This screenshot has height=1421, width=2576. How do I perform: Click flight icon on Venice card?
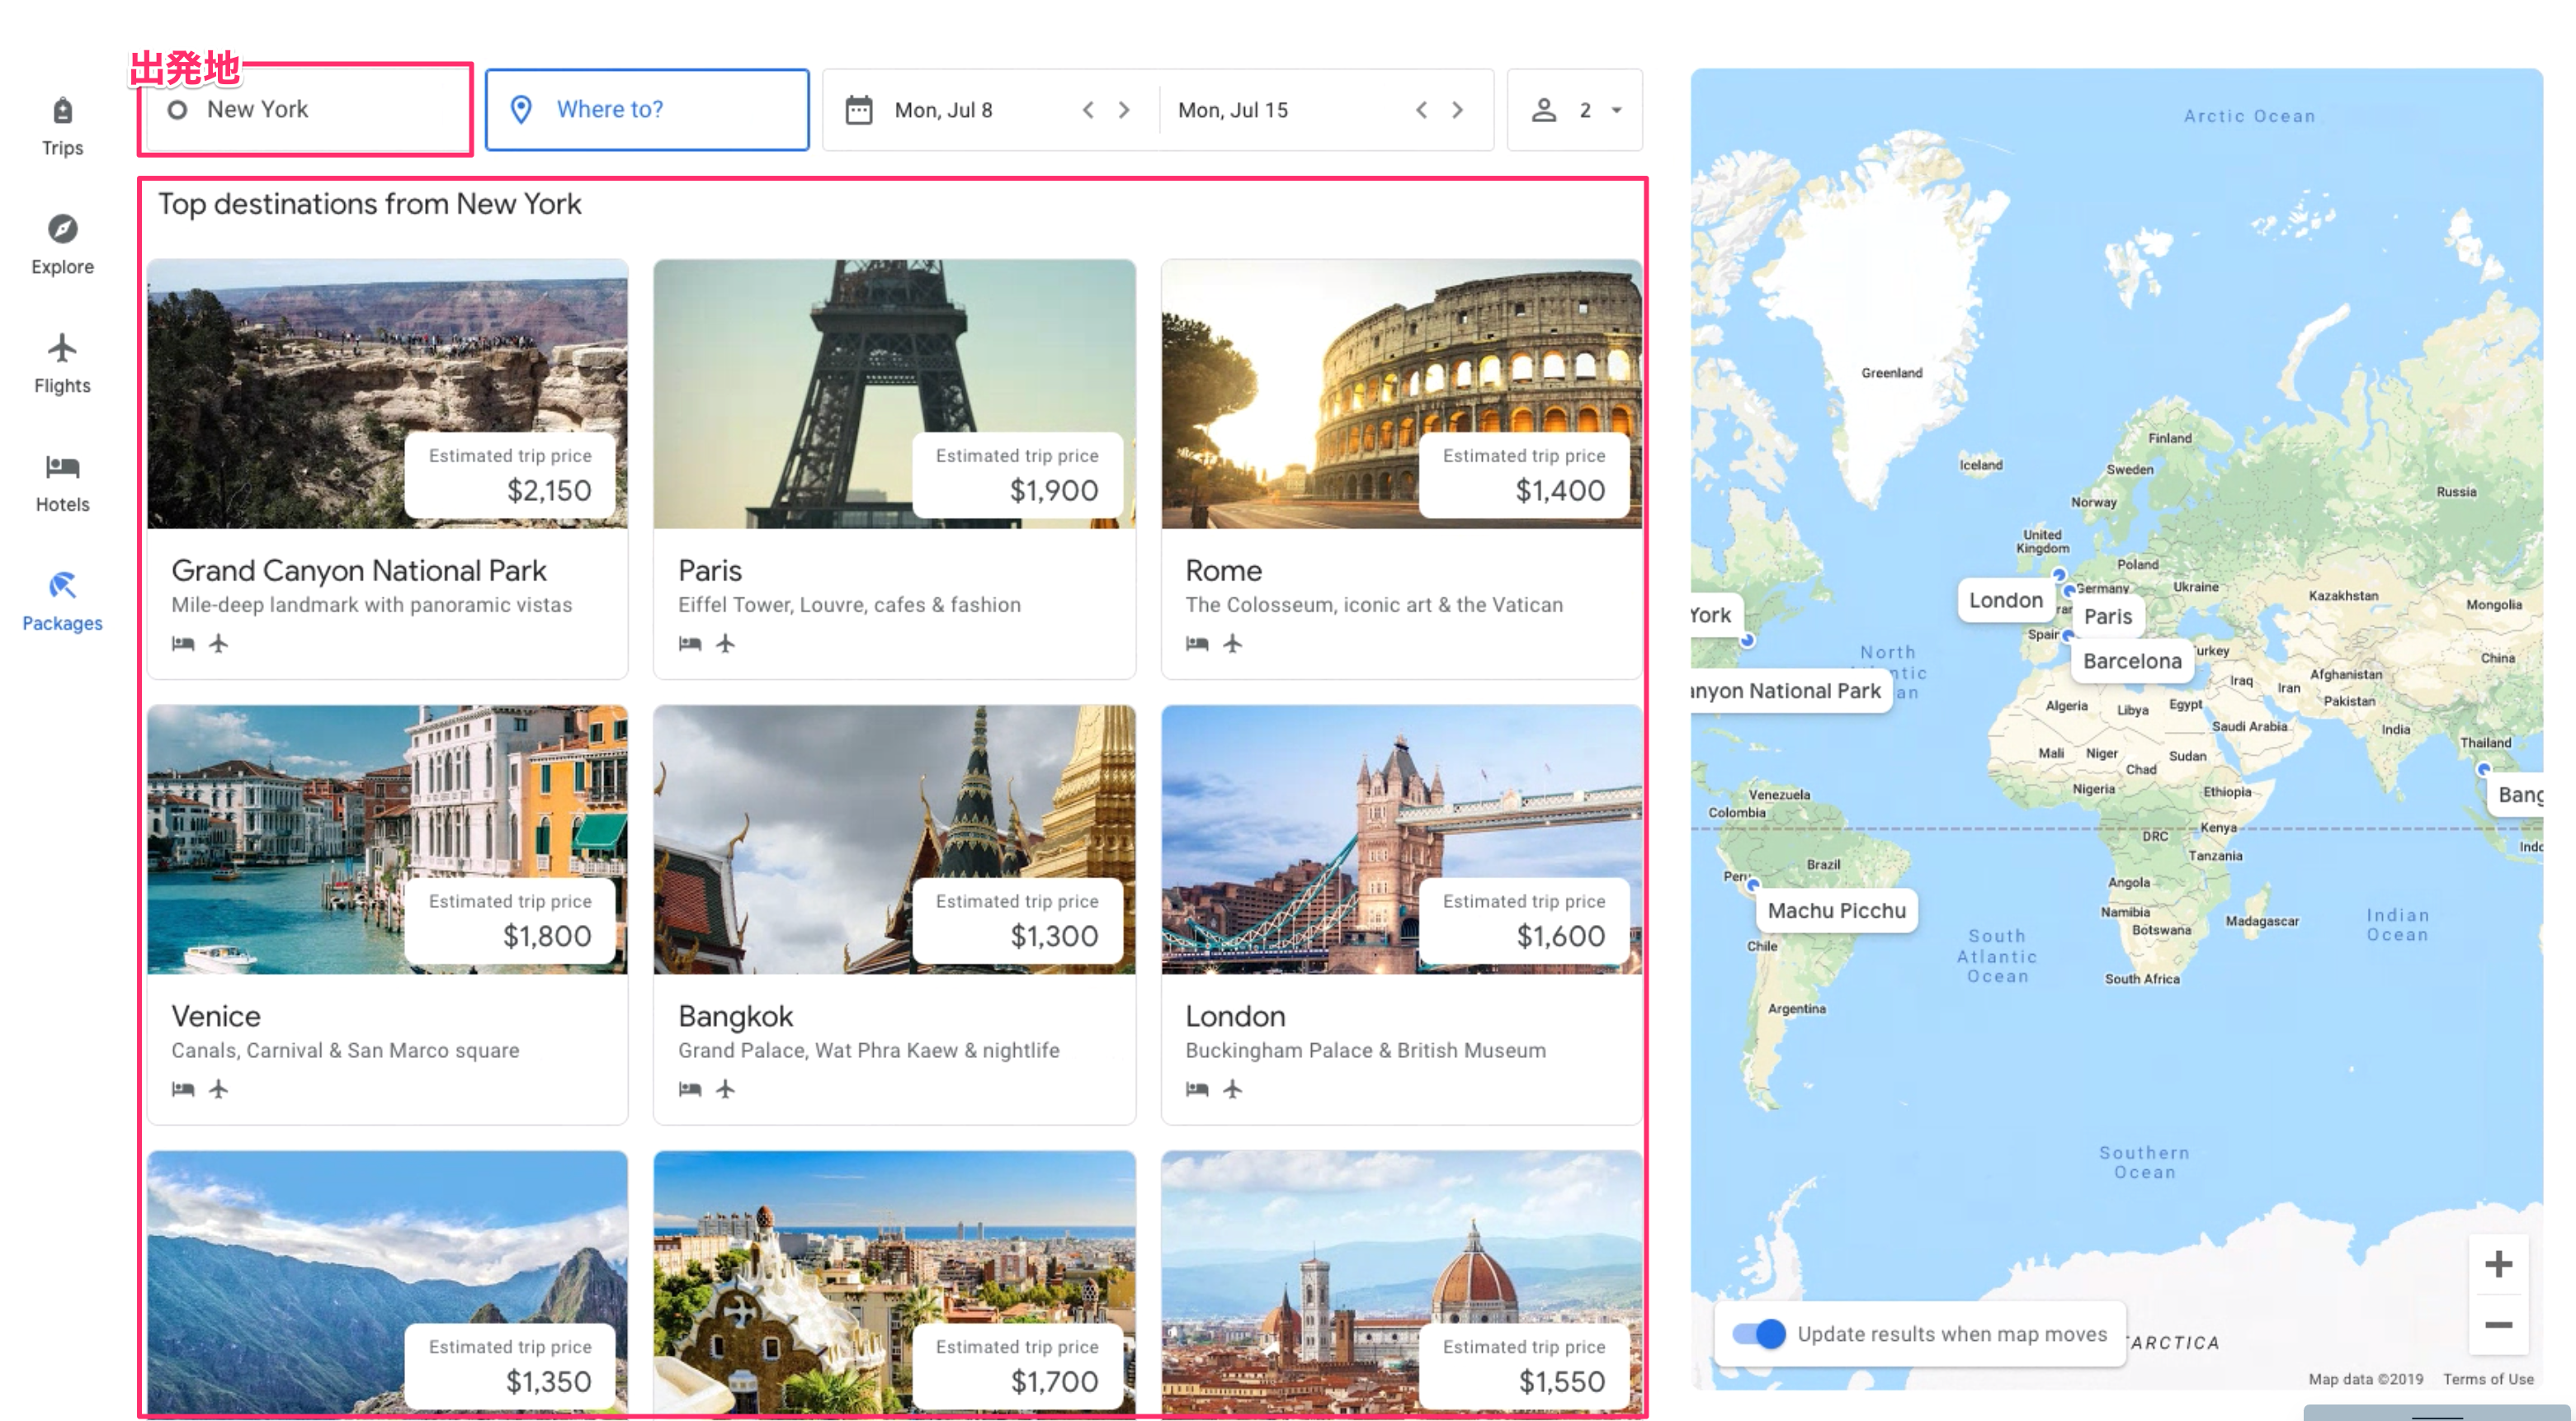(219, 1090)
